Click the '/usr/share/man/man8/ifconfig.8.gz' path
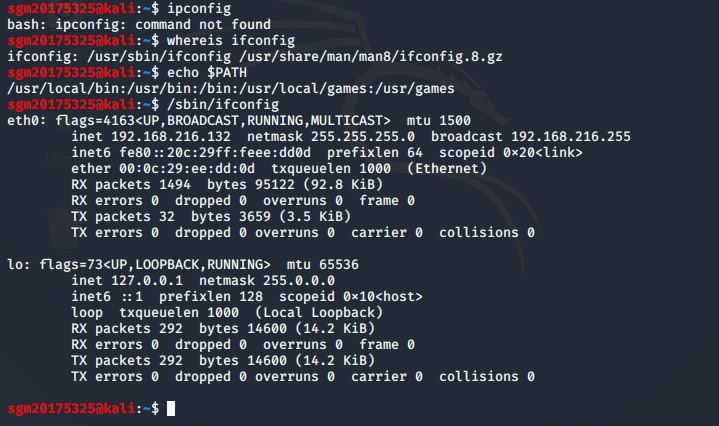The height and width of the screenshot is (426, 719). pyautogui.click(x=371, y=56)
